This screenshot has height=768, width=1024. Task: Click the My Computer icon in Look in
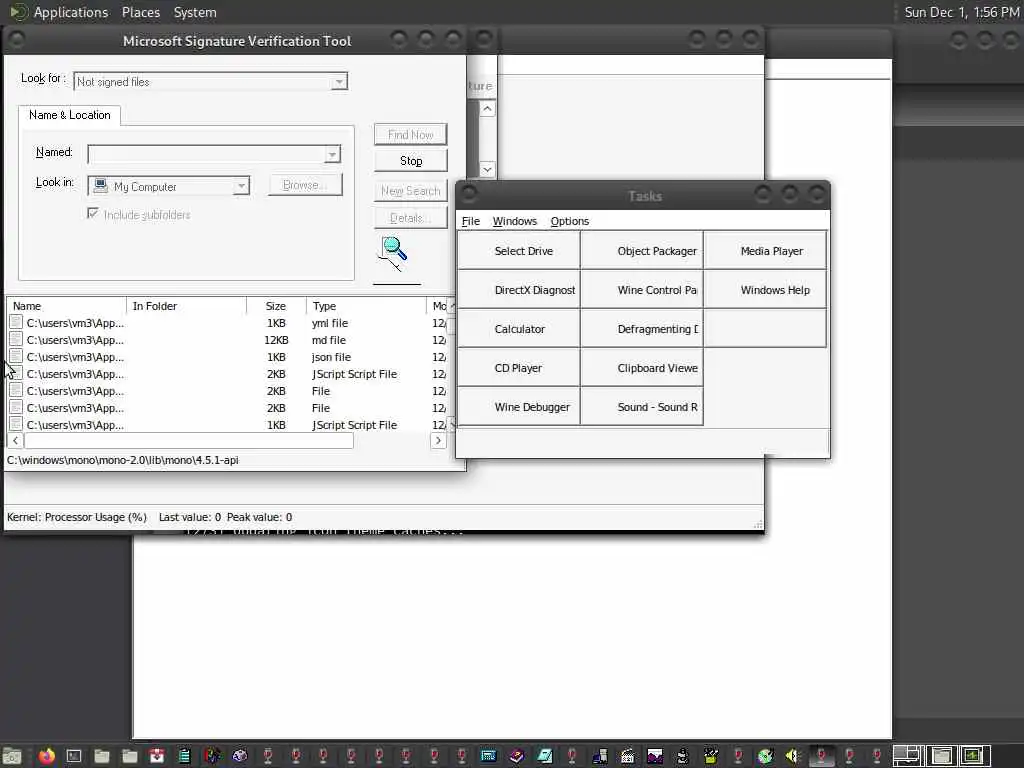coord(101,186)
